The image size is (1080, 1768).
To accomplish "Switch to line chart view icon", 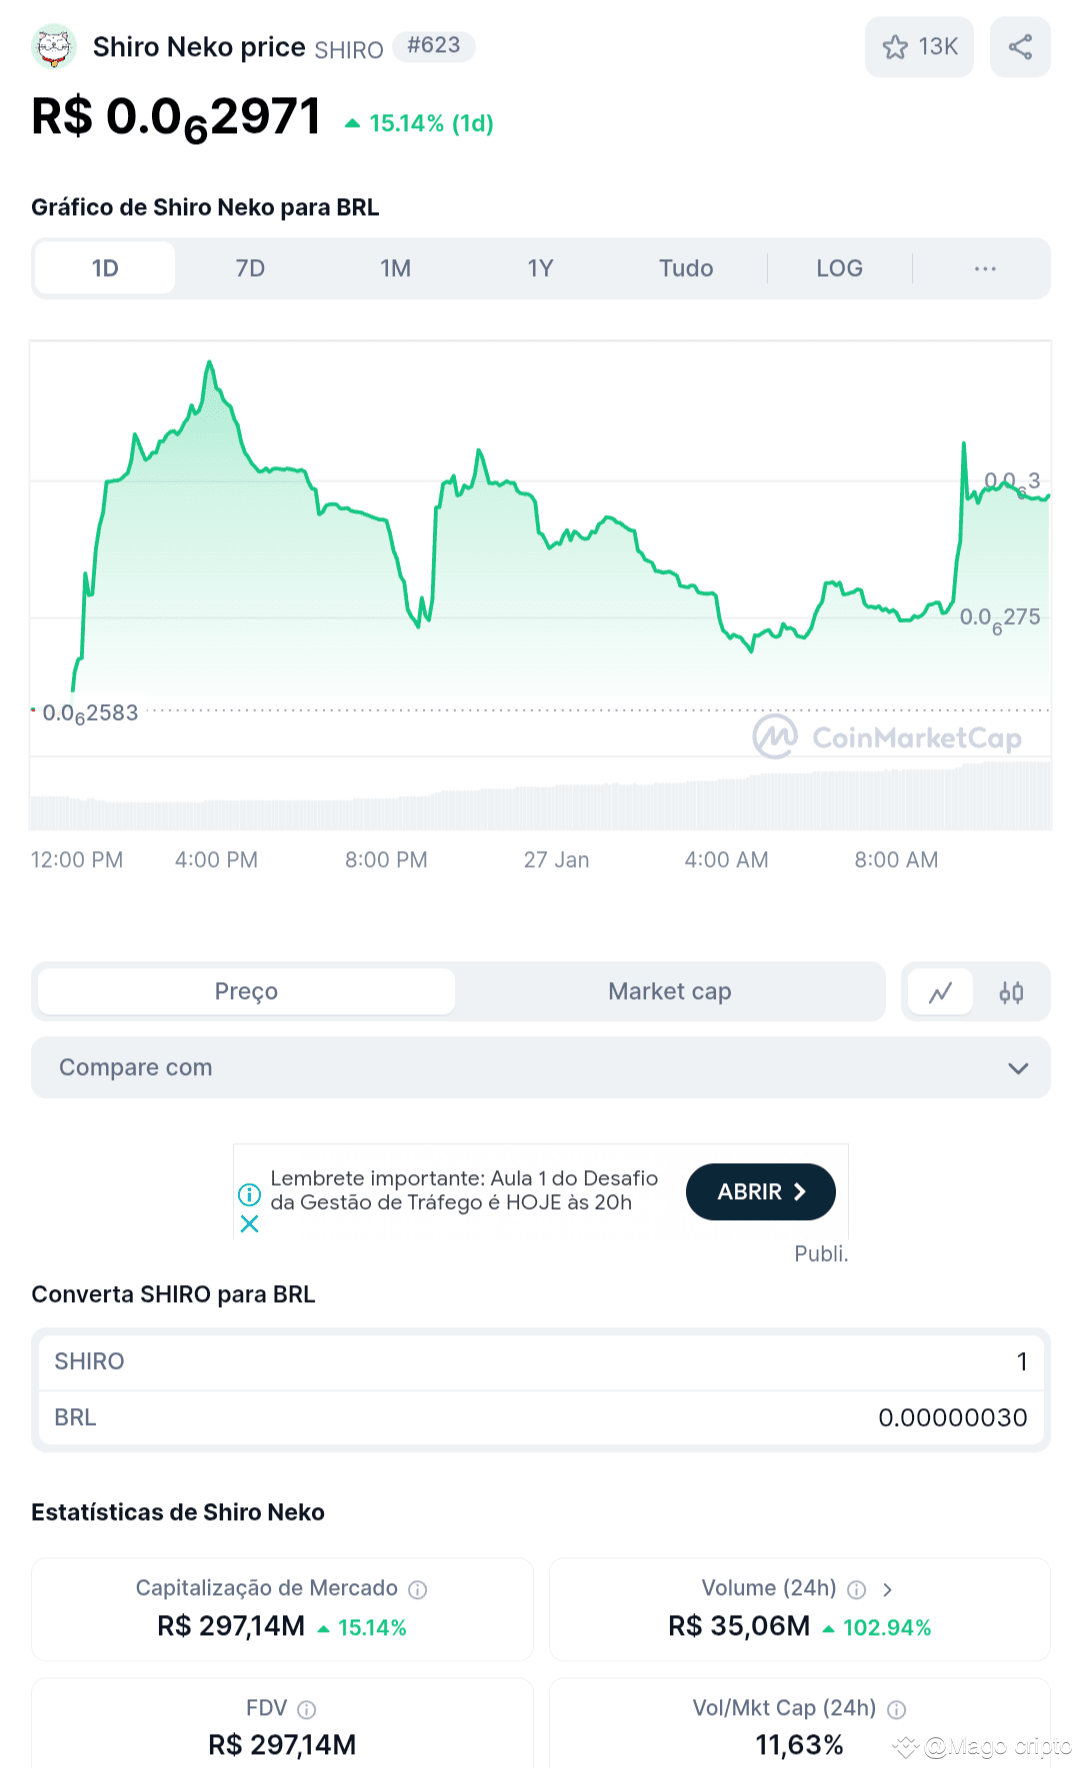I will [x=940, y=992].
